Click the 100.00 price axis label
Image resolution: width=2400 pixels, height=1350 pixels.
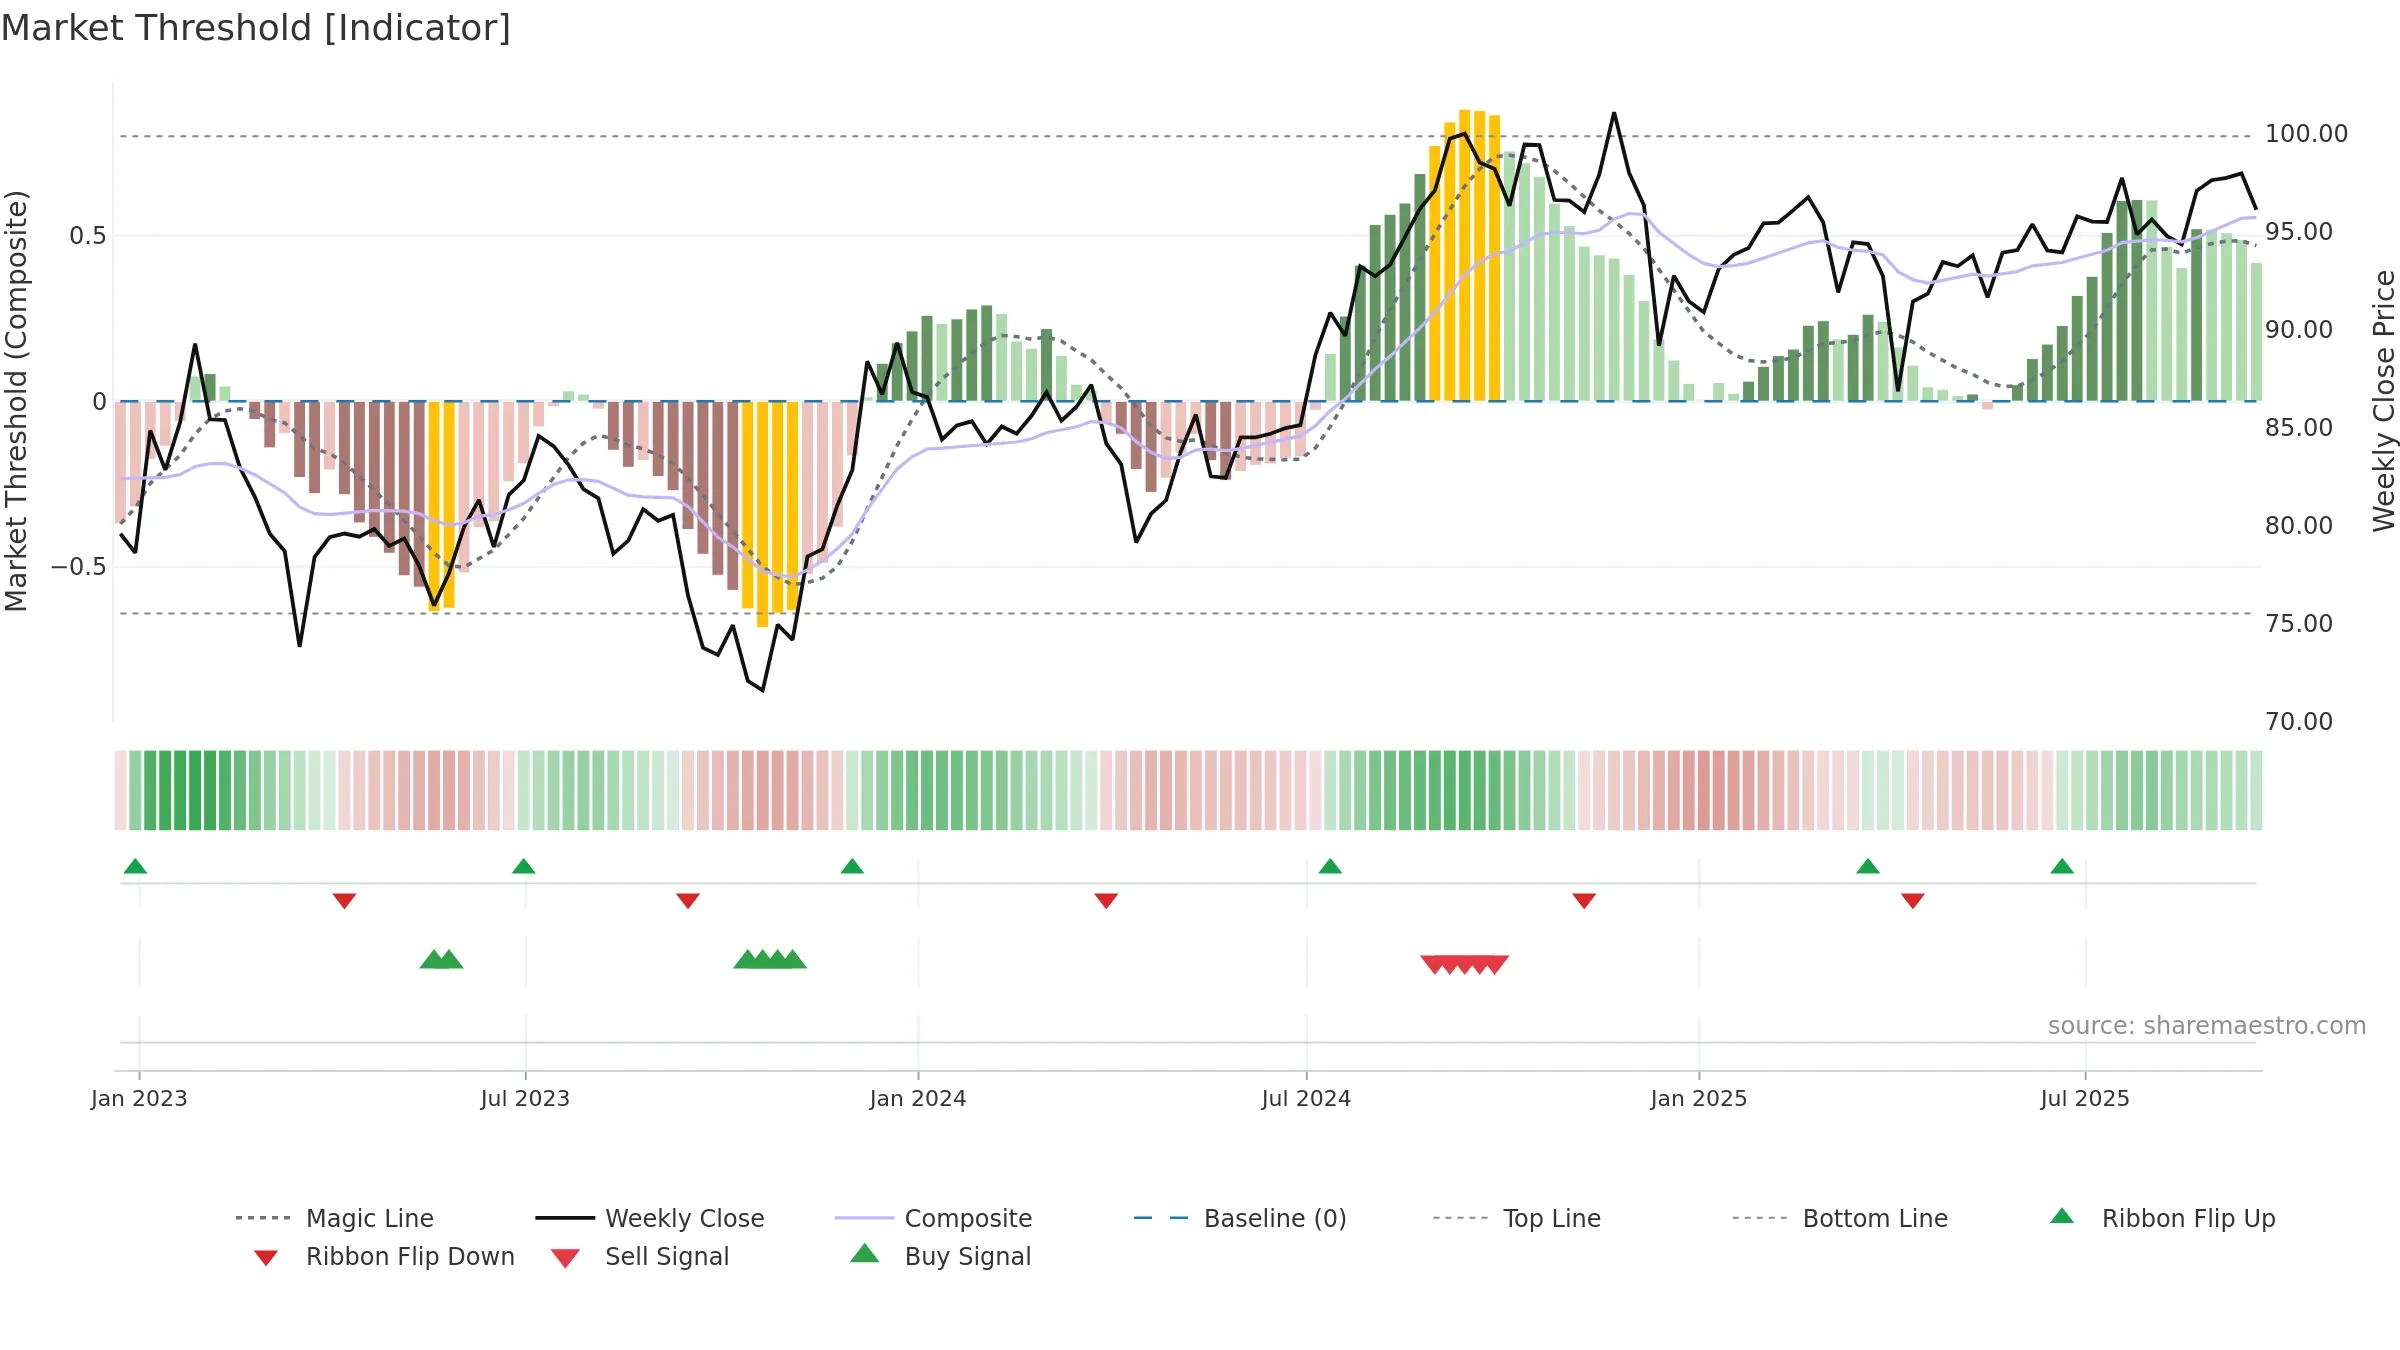click(x=2306, y=134)
